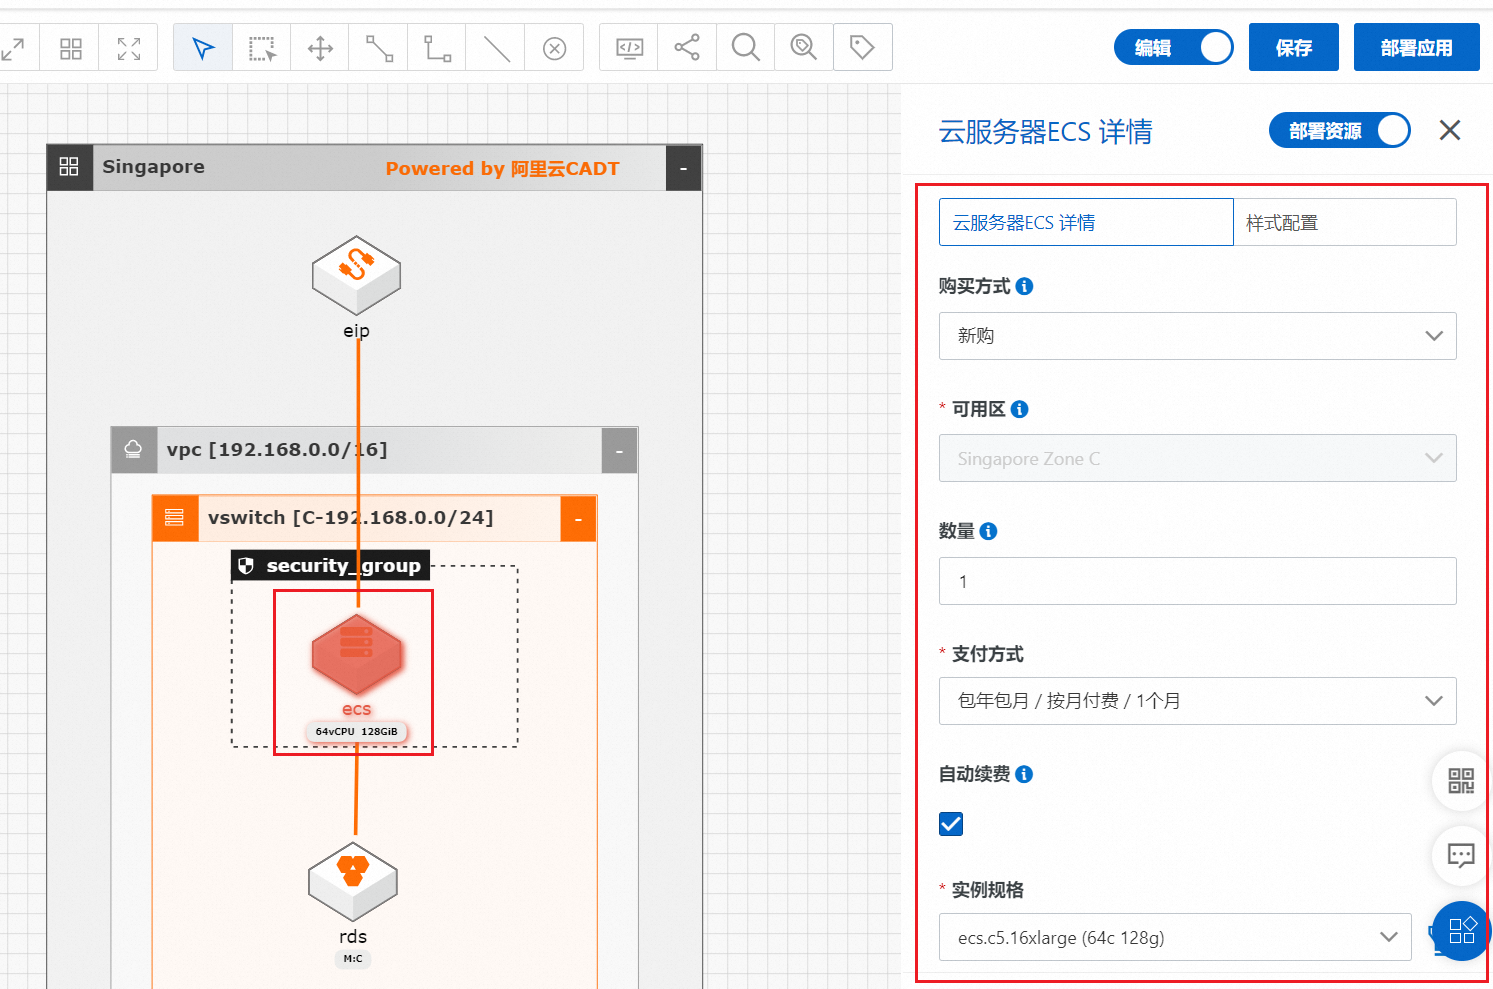Viewport: 1493px width, 989px height.
Task: Click the Singapore region title
Action: coord(153,167)
